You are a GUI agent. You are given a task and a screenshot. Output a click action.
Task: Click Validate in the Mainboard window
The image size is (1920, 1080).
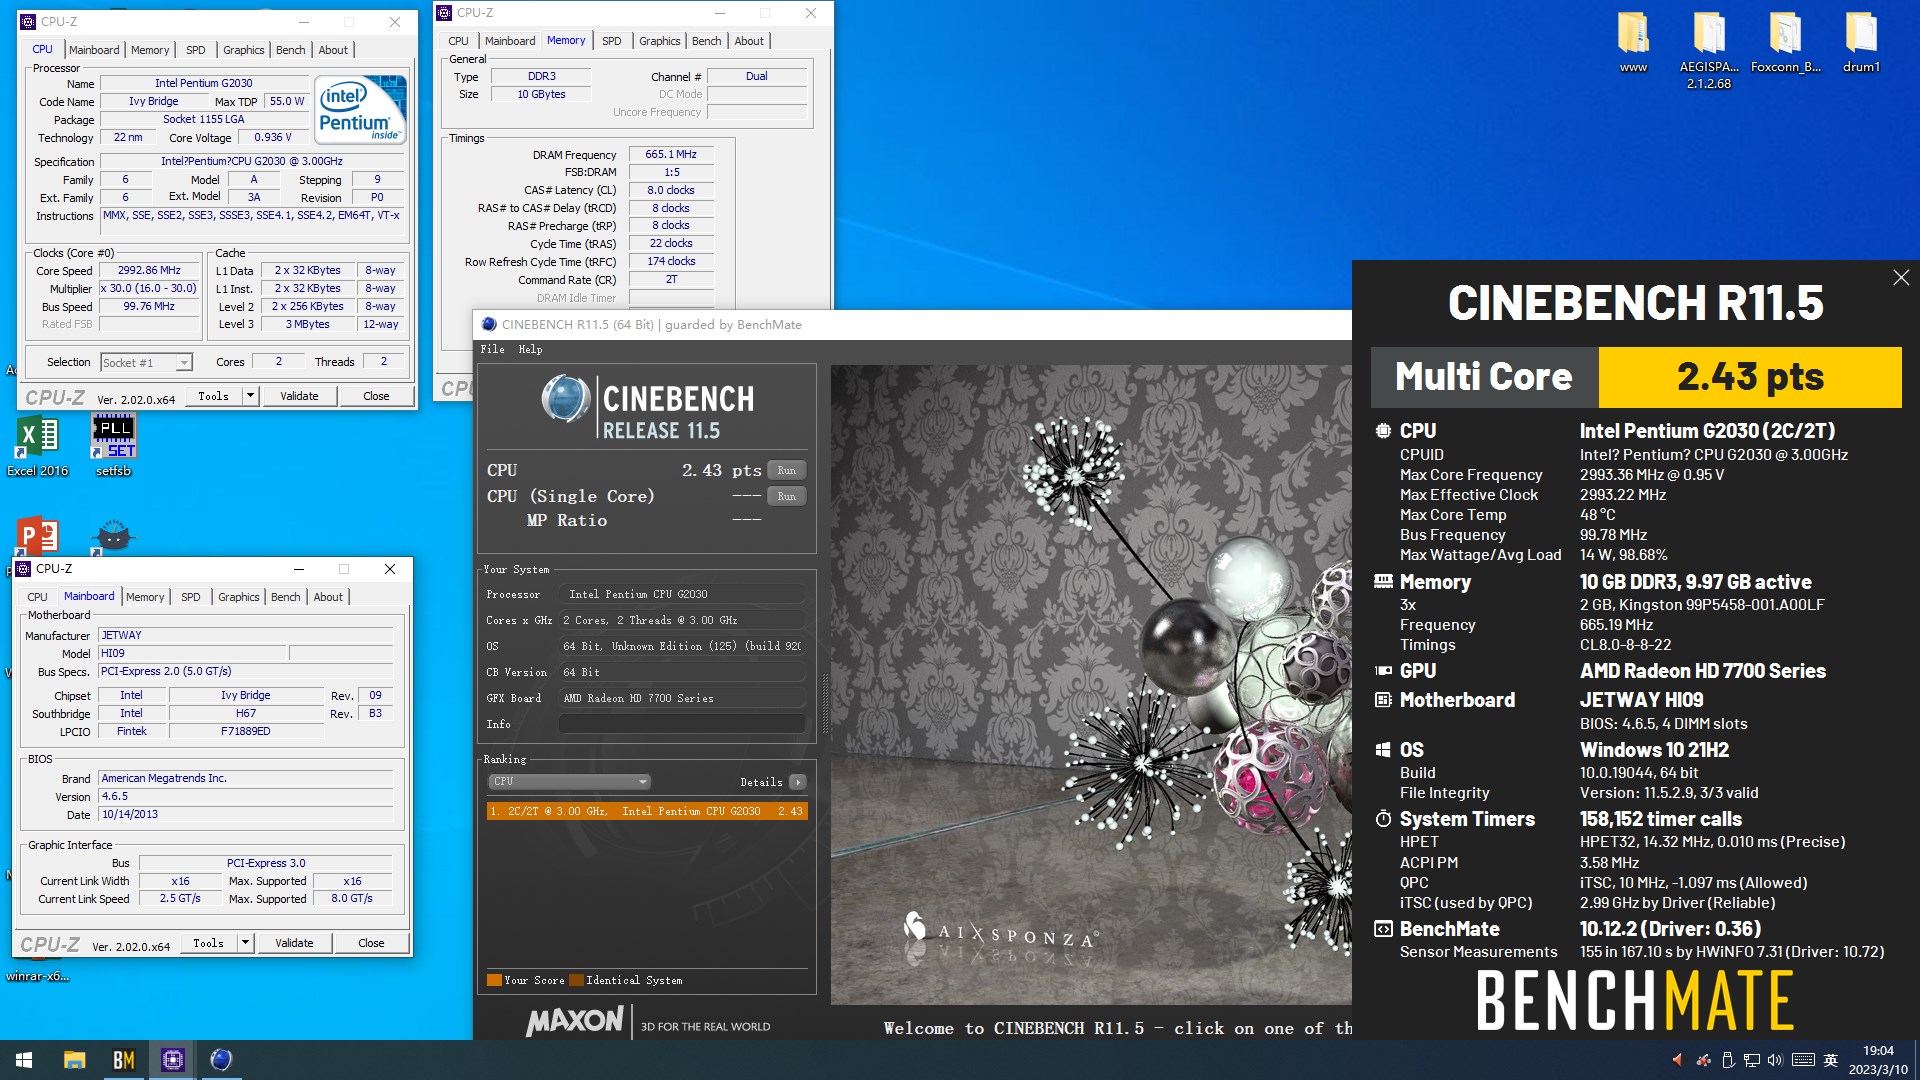click(294, 943)
